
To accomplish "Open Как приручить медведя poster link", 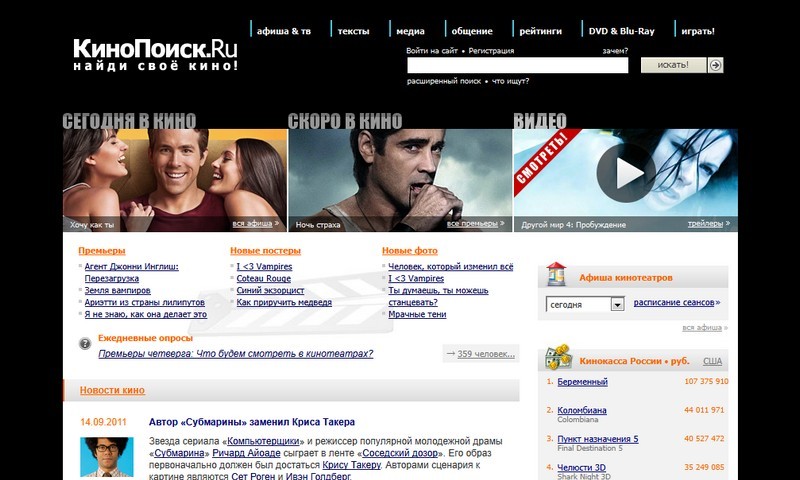I will tap(284, 302).
